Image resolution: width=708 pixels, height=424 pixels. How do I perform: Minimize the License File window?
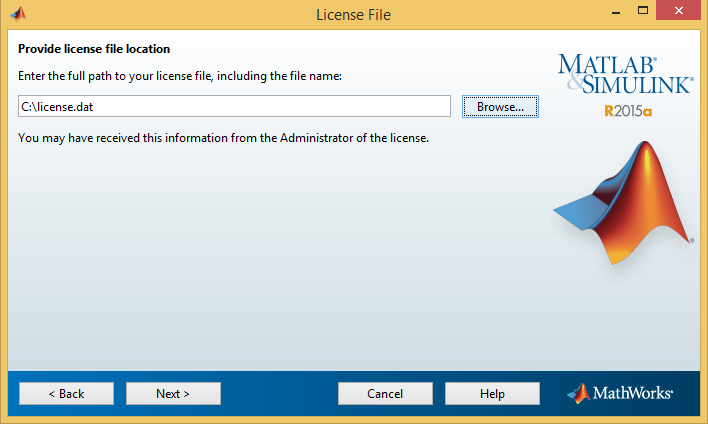616,11
